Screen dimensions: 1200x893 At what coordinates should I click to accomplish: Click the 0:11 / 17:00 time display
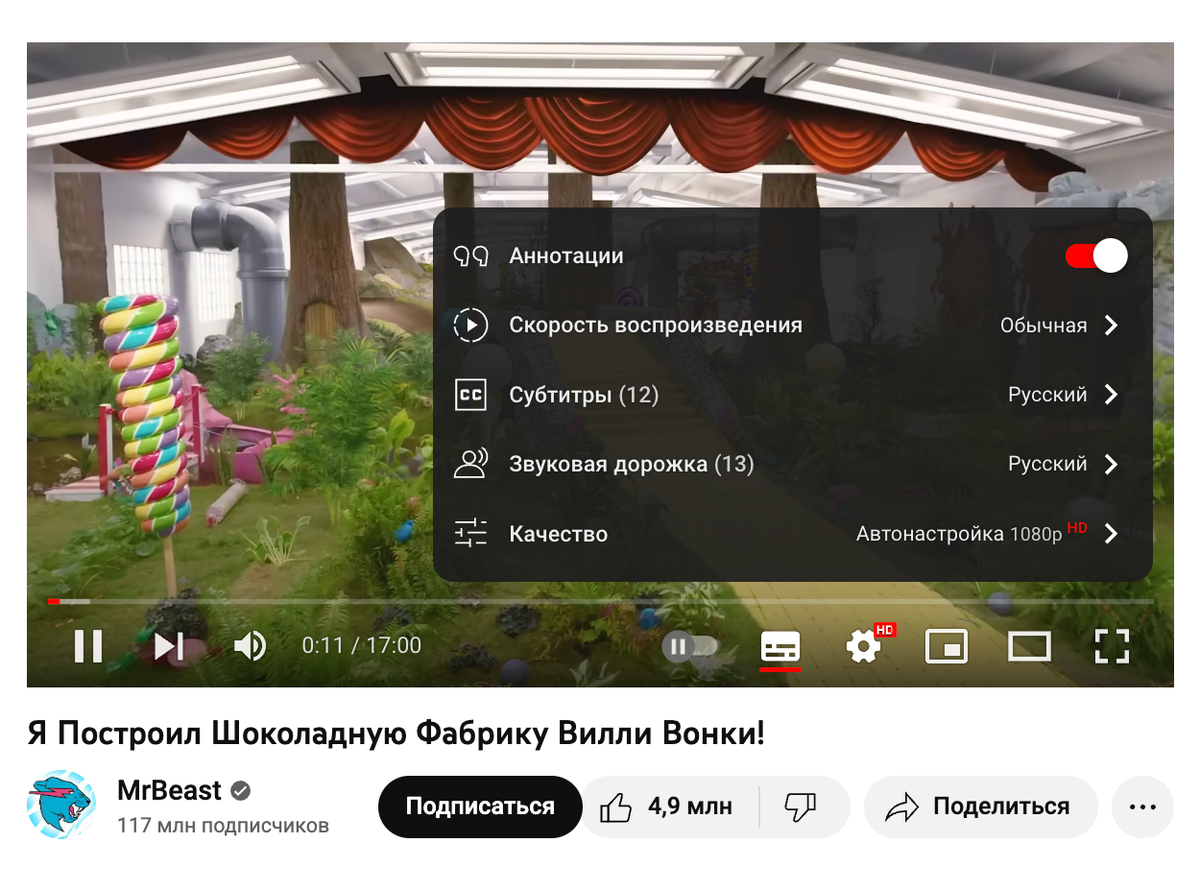(x=362, y=646)
